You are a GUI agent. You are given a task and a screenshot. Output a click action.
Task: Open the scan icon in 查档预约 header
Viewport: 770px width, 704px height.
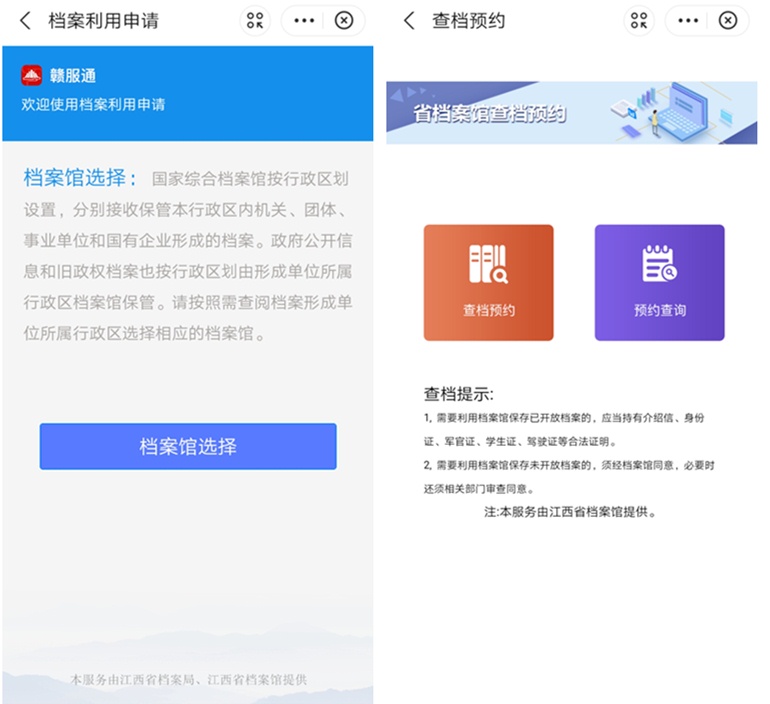coord(639,20)
